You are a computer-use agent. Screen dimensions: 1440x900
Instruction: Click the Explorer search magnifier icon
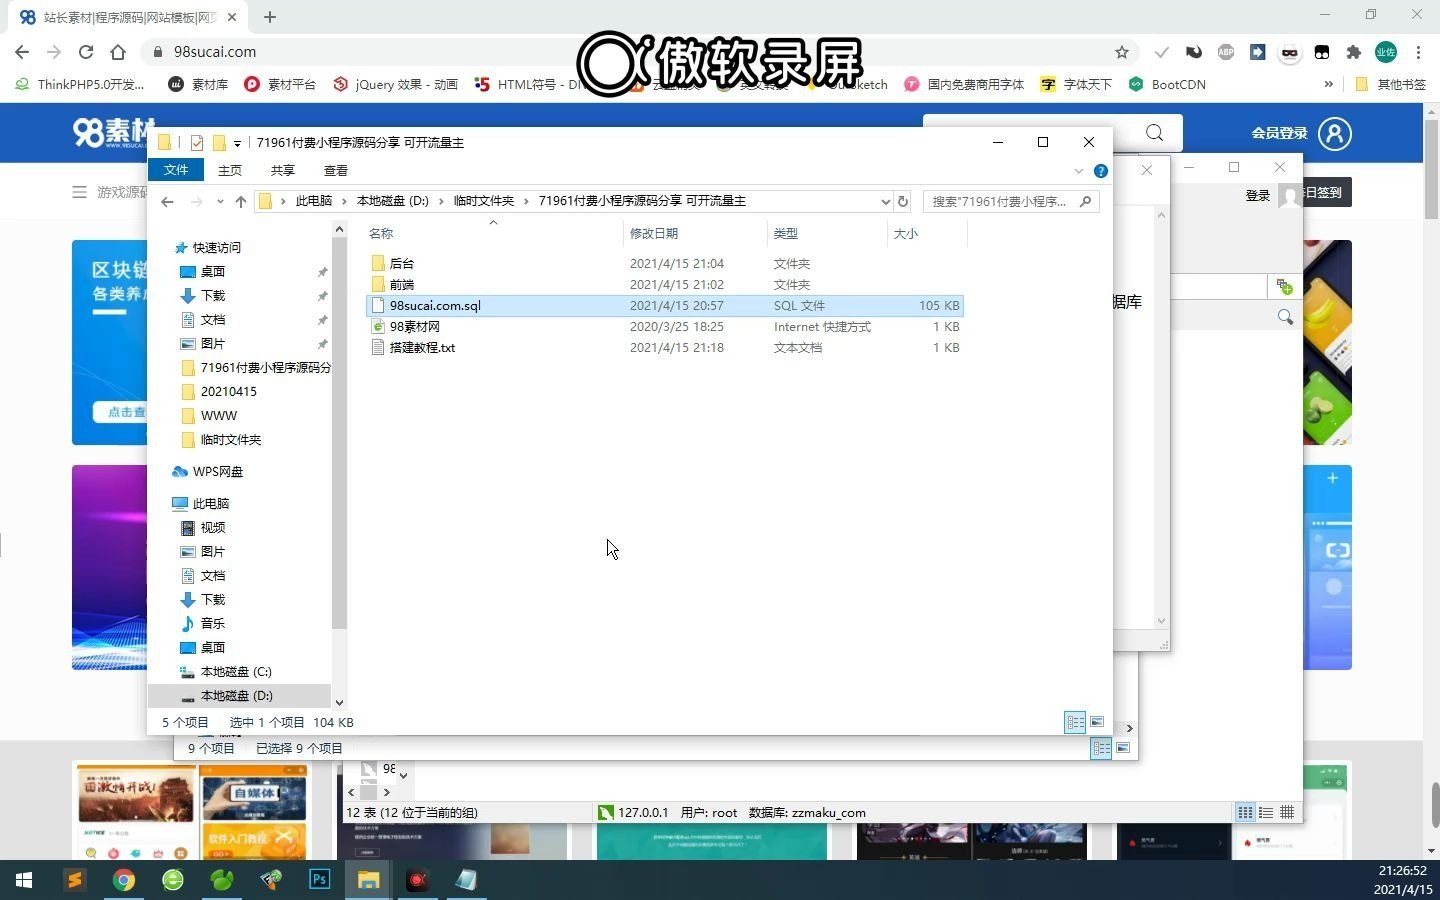[x=1086, y=201]
